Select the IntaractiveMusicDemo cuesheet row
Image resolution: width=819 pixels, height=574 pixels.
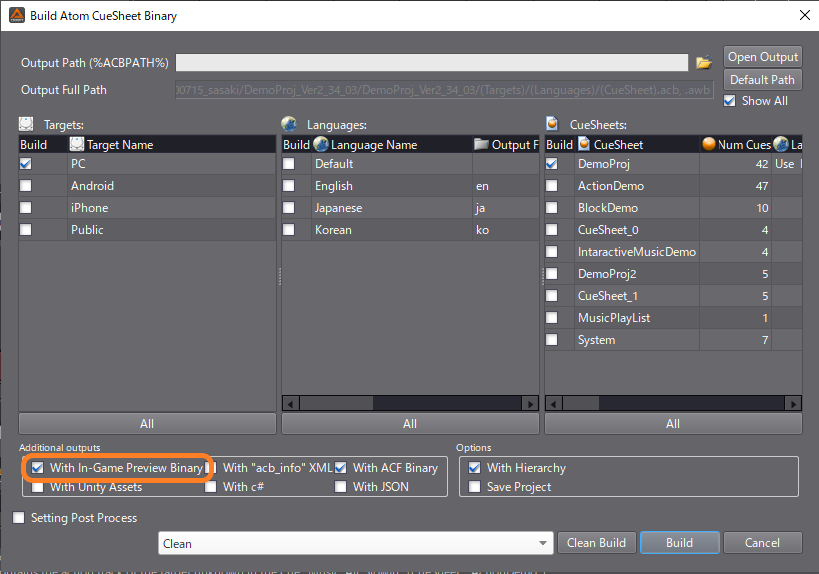(673, 252)
